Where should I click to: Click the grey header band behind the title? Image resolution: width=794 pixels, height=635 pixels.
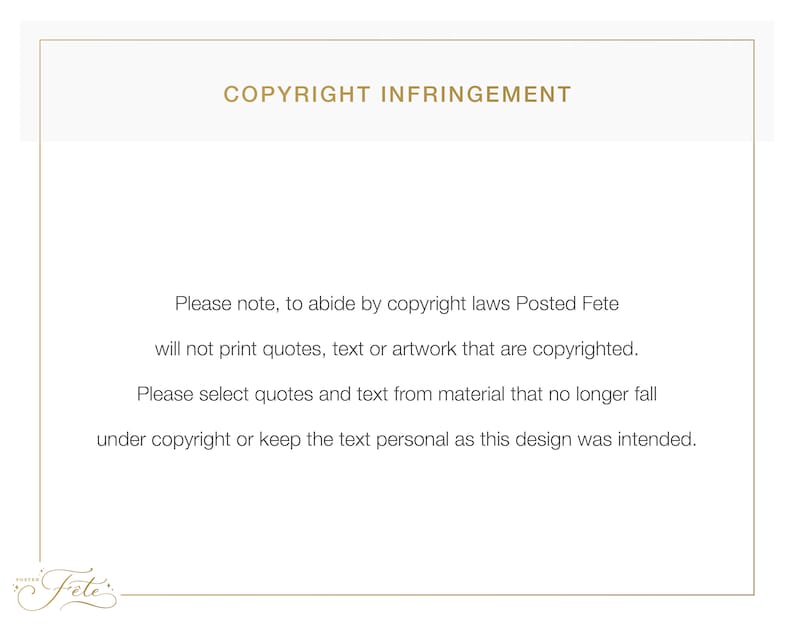[397, 81]
